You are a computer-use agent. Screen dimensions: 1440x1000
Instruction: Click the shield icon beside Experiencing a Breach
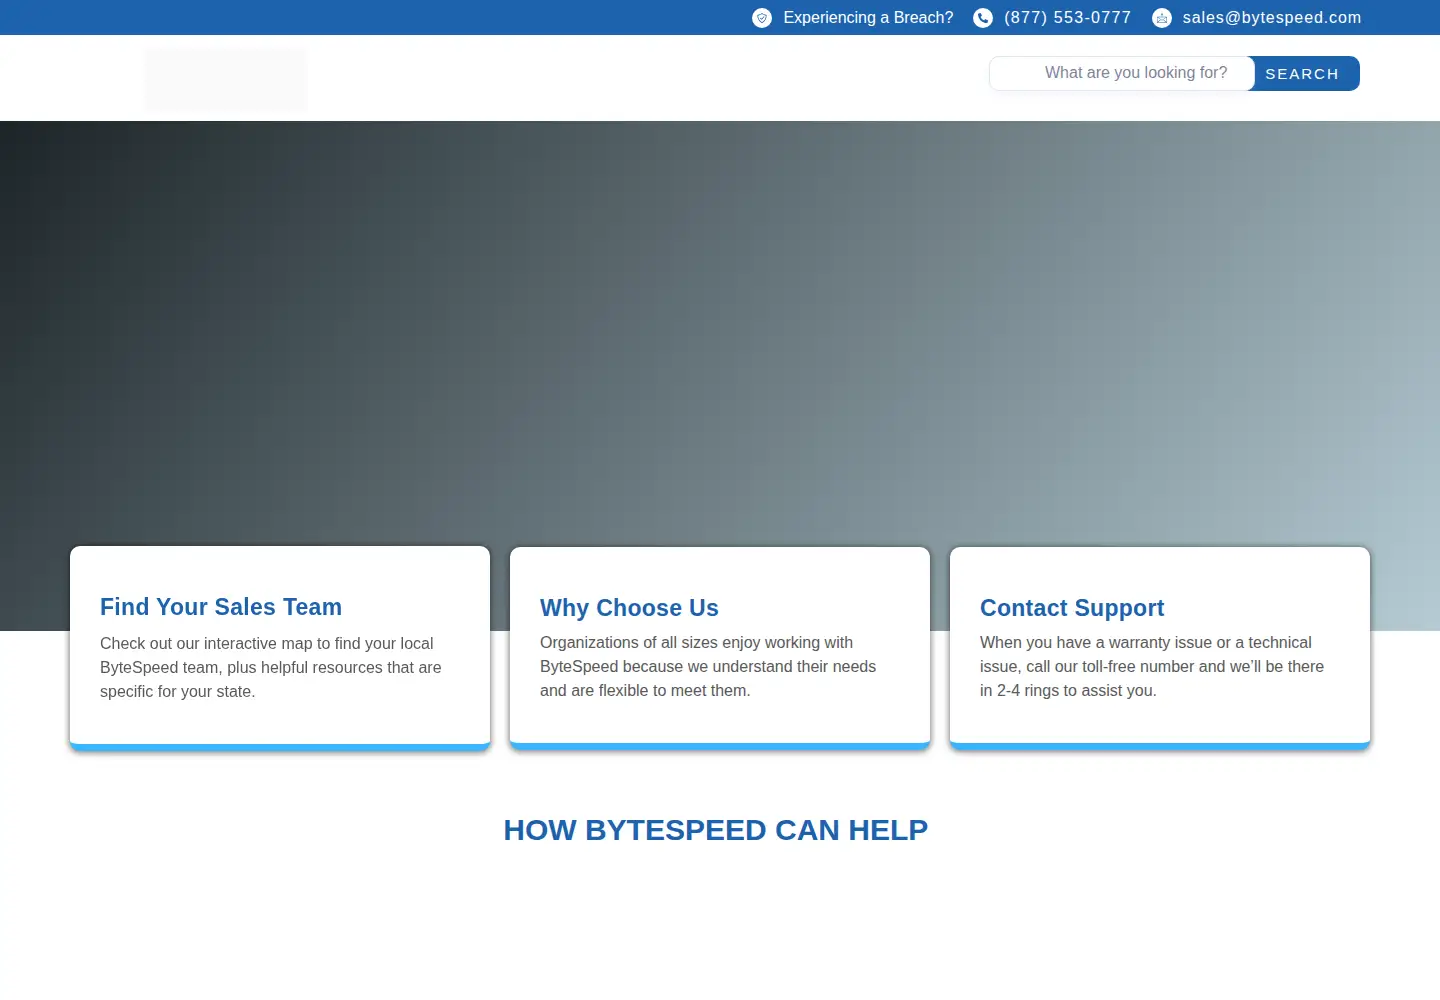point(762,18)
